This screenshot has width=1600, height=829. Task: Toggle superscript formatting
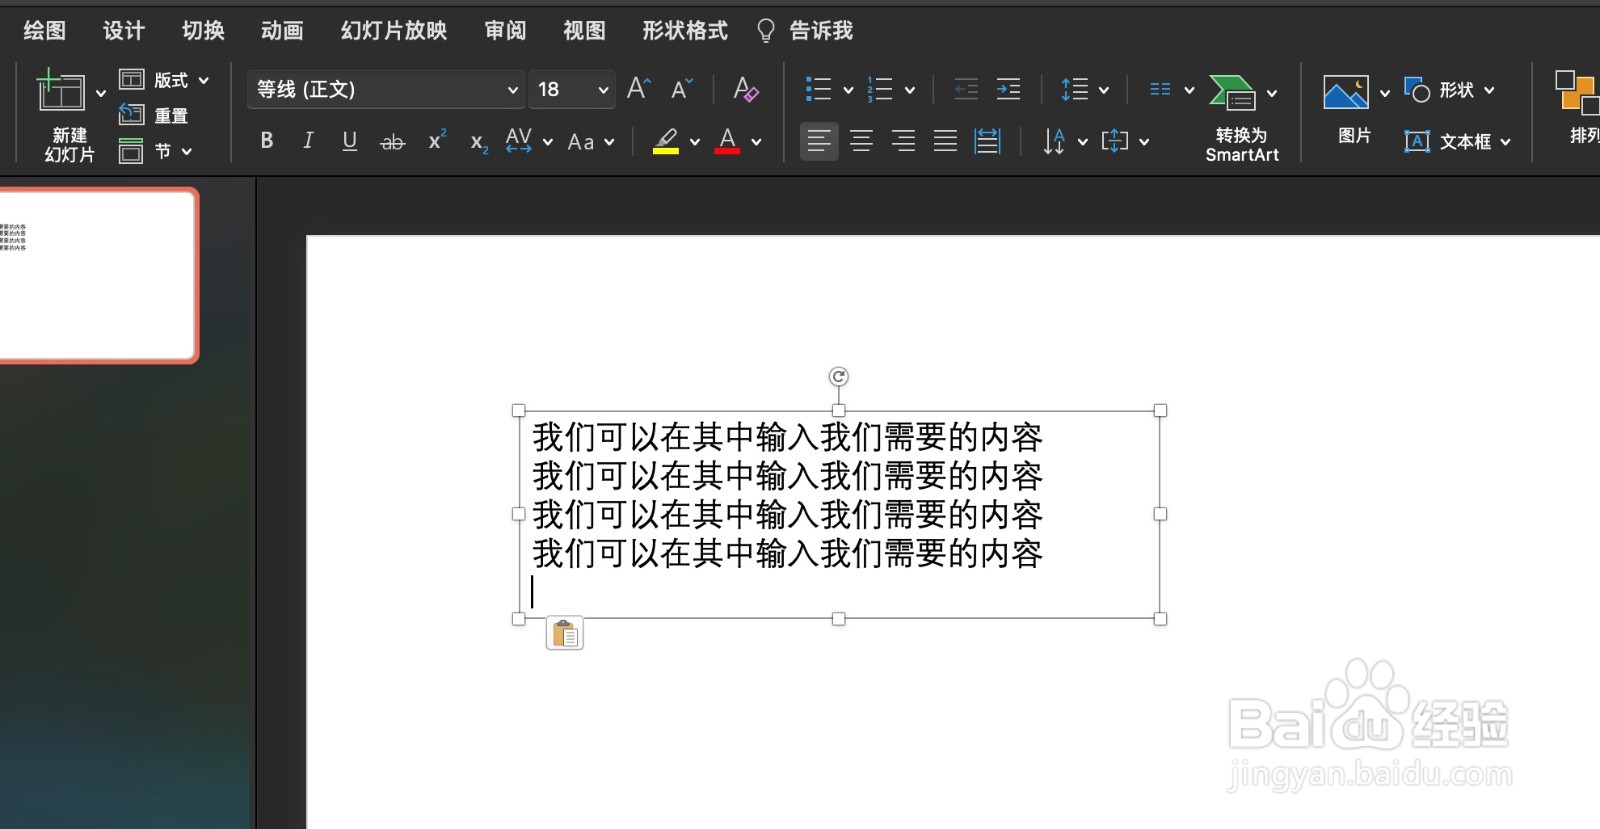point(437,140)
